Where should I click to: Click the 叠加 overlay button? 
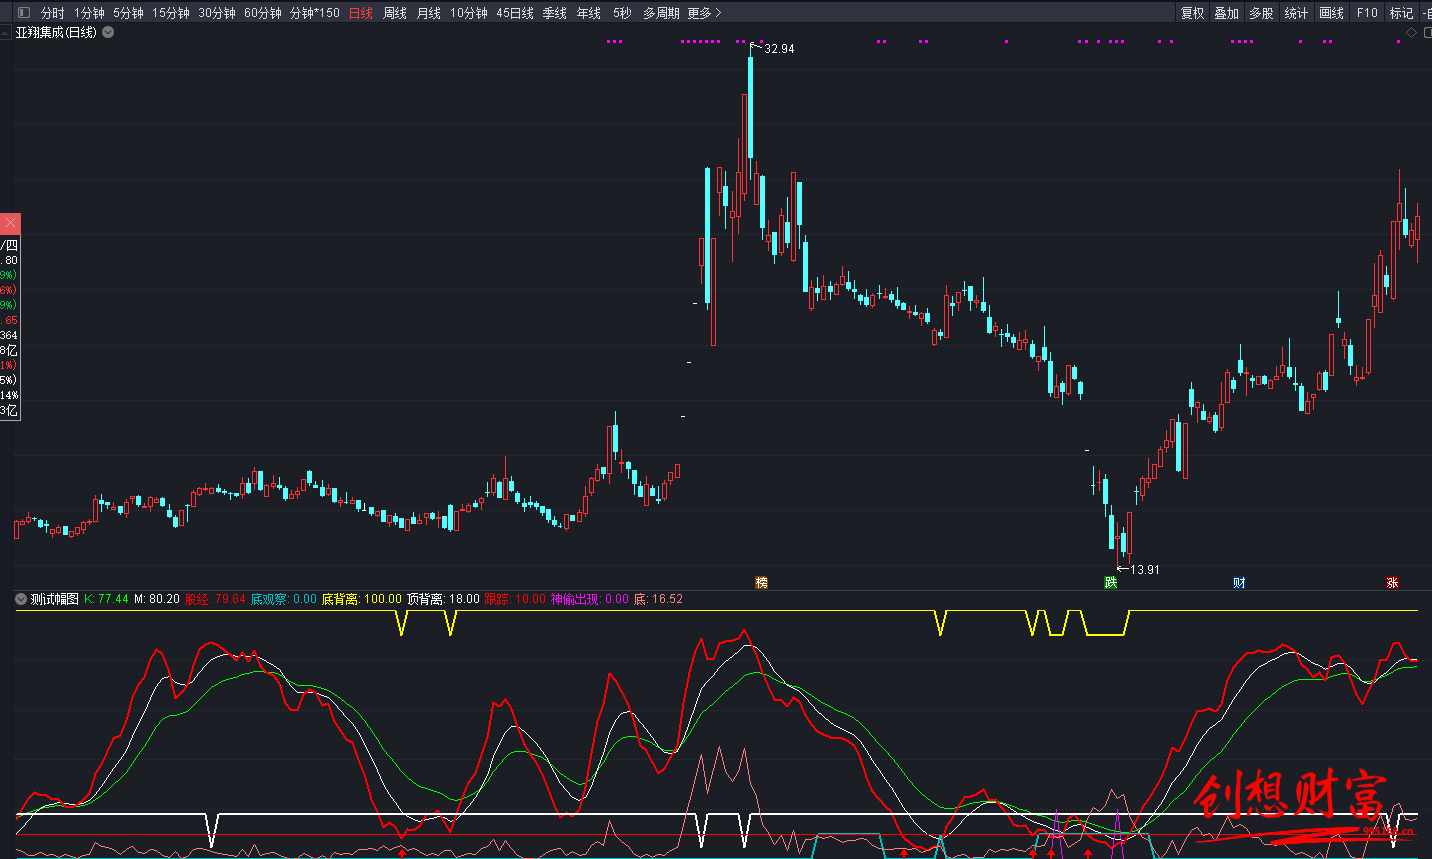coord(1227,13)
